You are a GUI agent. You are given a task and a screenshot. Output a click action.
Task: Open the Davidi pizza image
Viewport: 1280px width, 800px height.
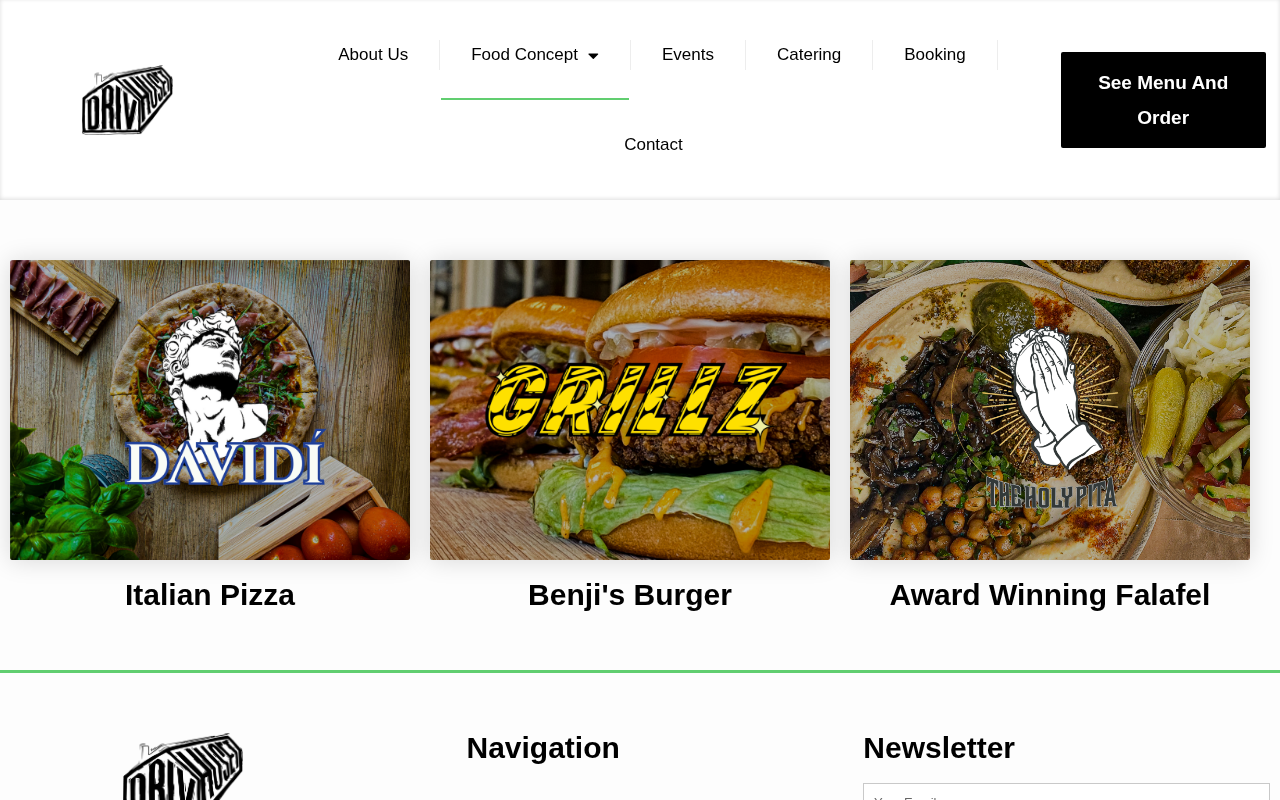click(210, 410)
